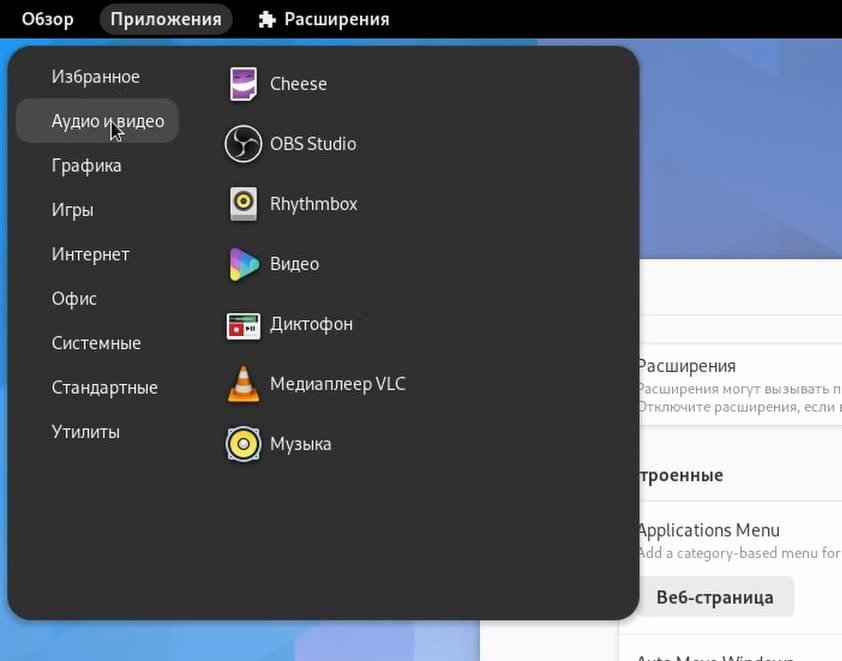842x661 pixels.
Task: Close the Приложения menu button
Action: tap(166, 19)
